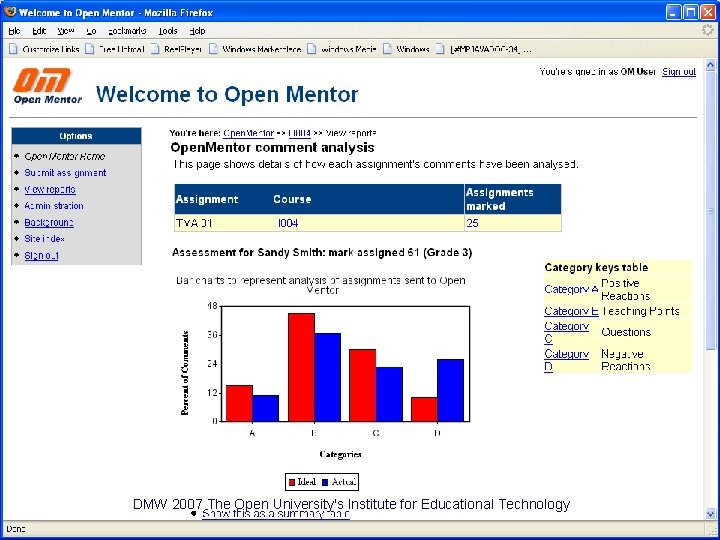Go to Submit assignment in Options
This screenshot has height=540, width=720.
point(65,173)
